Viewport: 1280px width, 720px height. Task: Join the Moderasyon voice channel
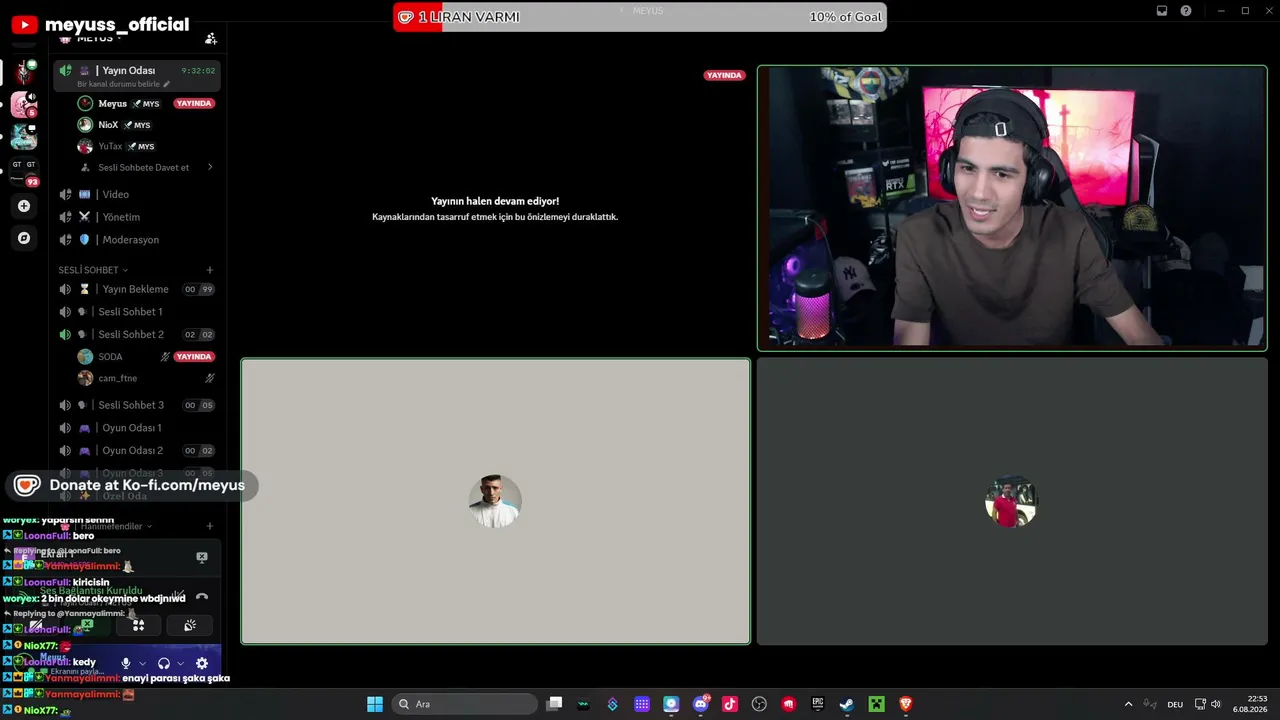(x=137, y=240)
